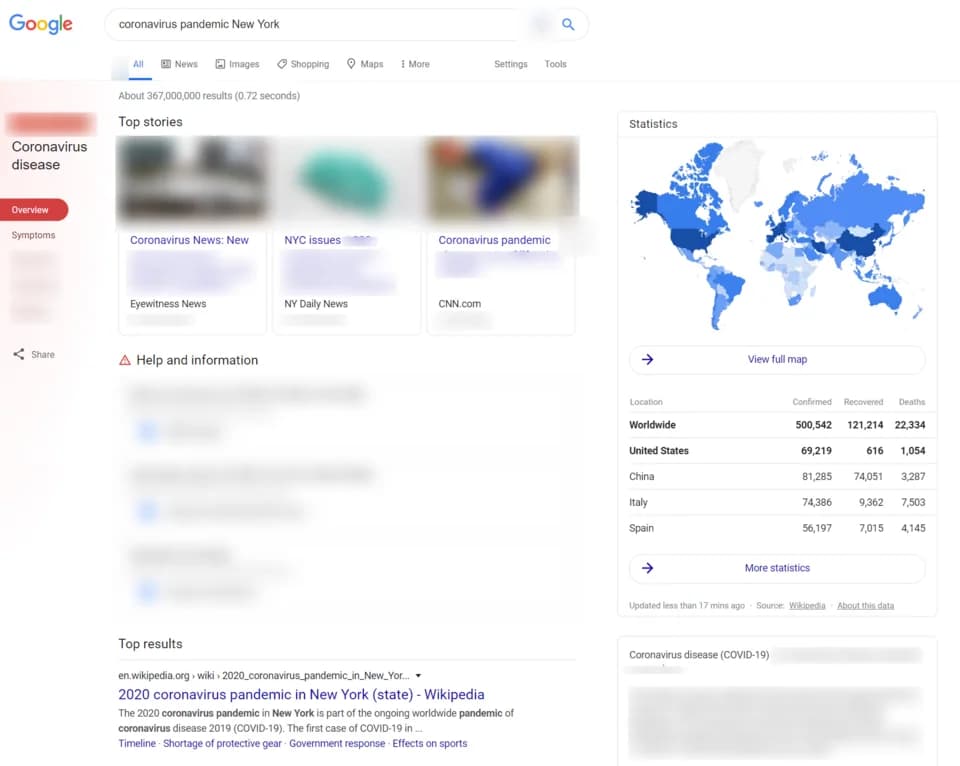Click the Help and information warning icon
Screen dimensions: 960x766
(125, 360)
